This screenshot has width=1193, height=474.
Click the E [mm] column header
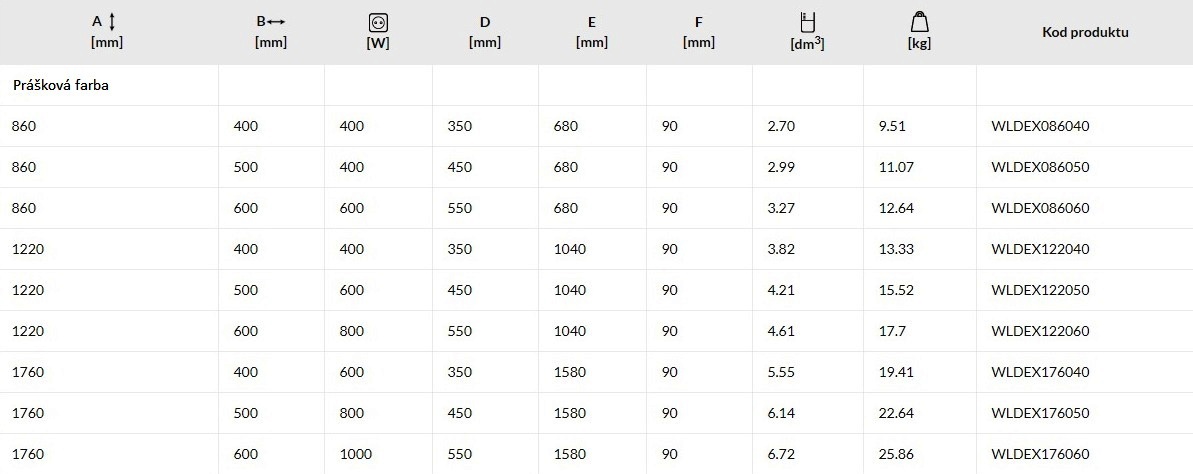pos(592,32)
